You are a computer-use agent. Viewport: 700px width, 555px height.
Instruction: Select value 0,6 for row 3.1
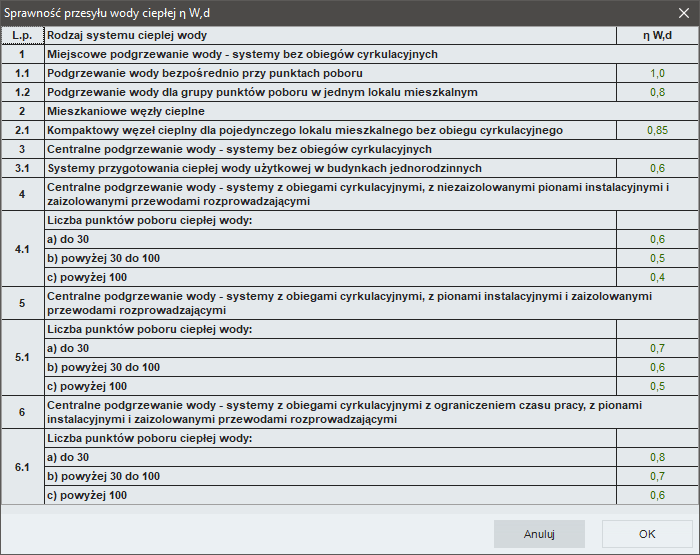click(657, 168)
